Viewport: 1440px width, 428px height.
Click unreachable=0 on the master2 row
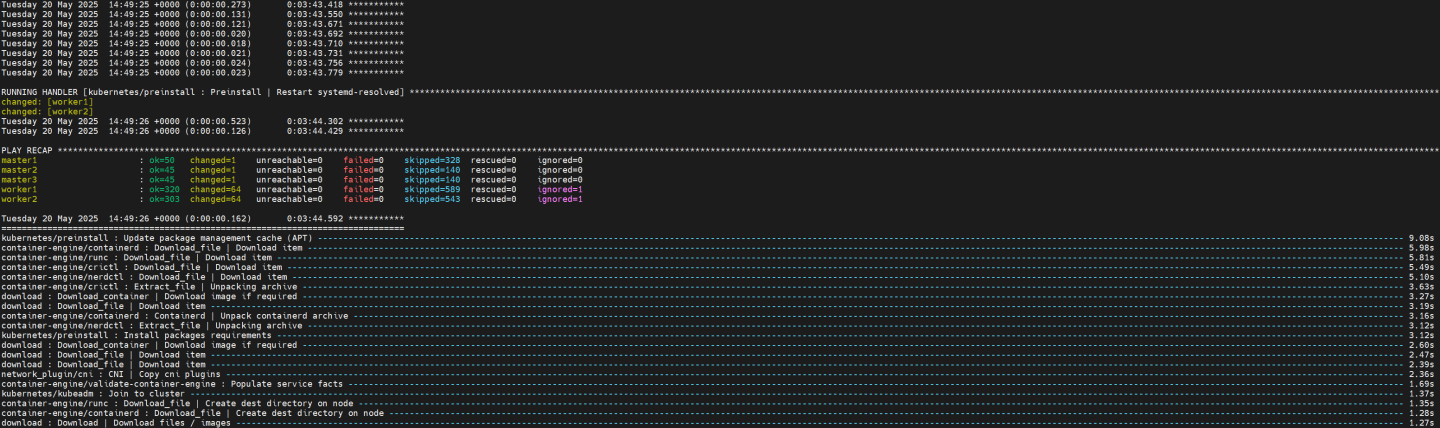[x=289, y=170]
